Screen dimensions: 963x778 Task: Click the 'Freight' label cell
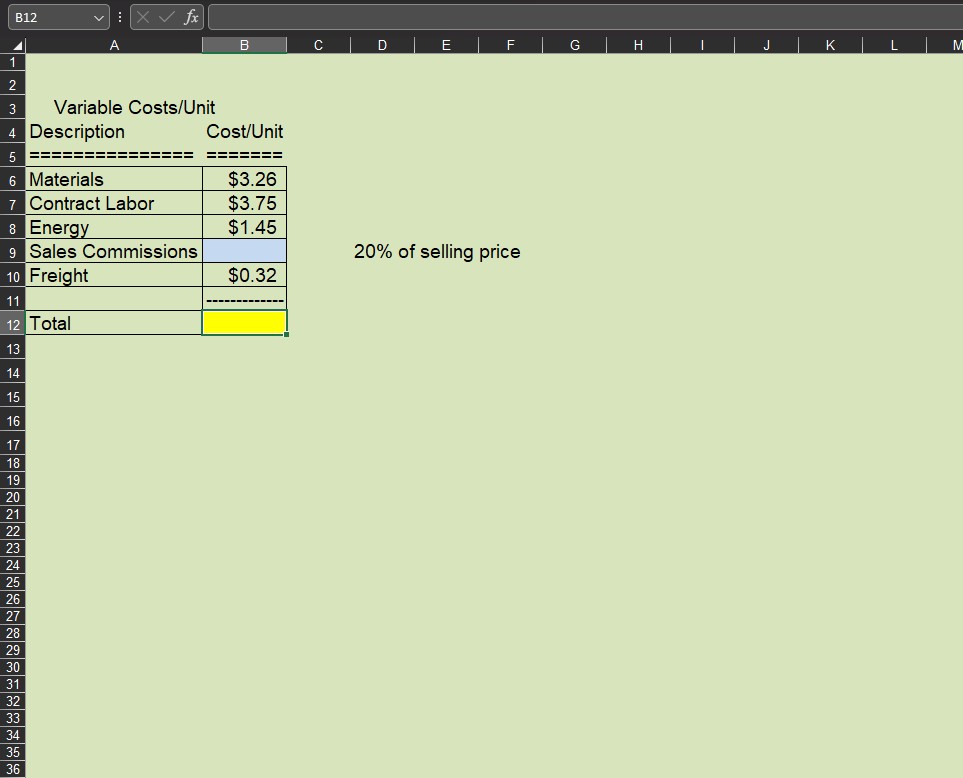pyautogui.click(x=114, y=275)
